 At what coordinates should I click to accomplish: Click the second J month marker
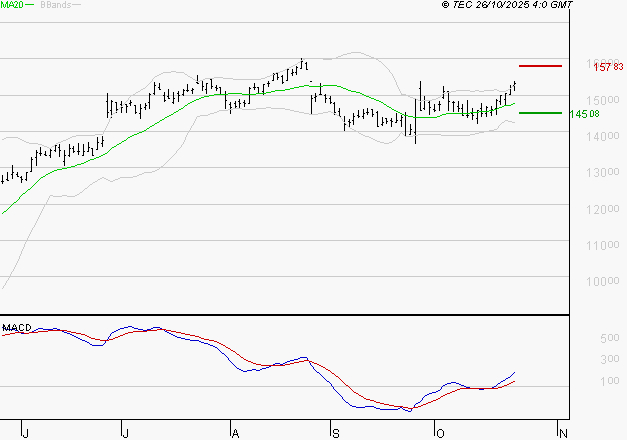(x=126, y=434)
